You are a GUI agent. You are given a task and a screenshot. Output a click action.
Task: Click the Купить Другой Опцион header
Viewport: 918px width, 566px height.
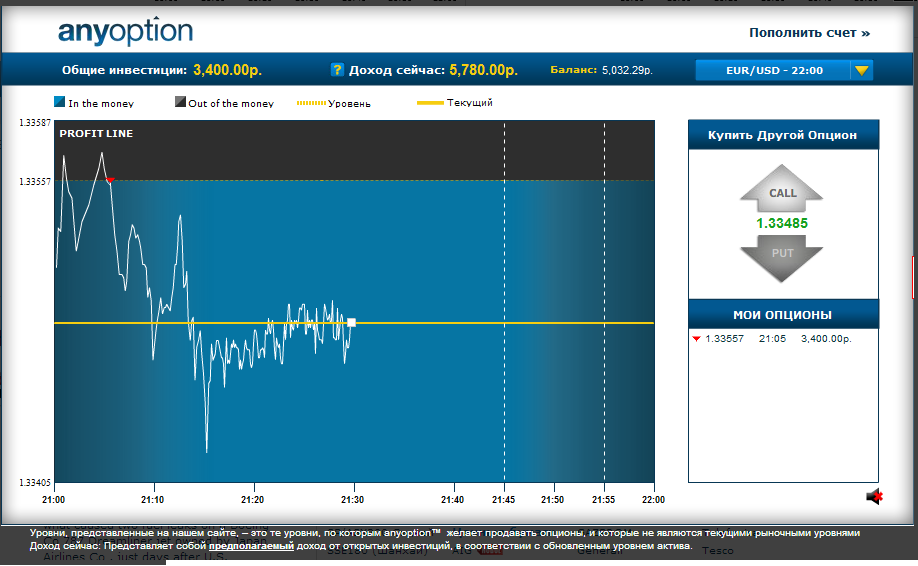(783, 135)
